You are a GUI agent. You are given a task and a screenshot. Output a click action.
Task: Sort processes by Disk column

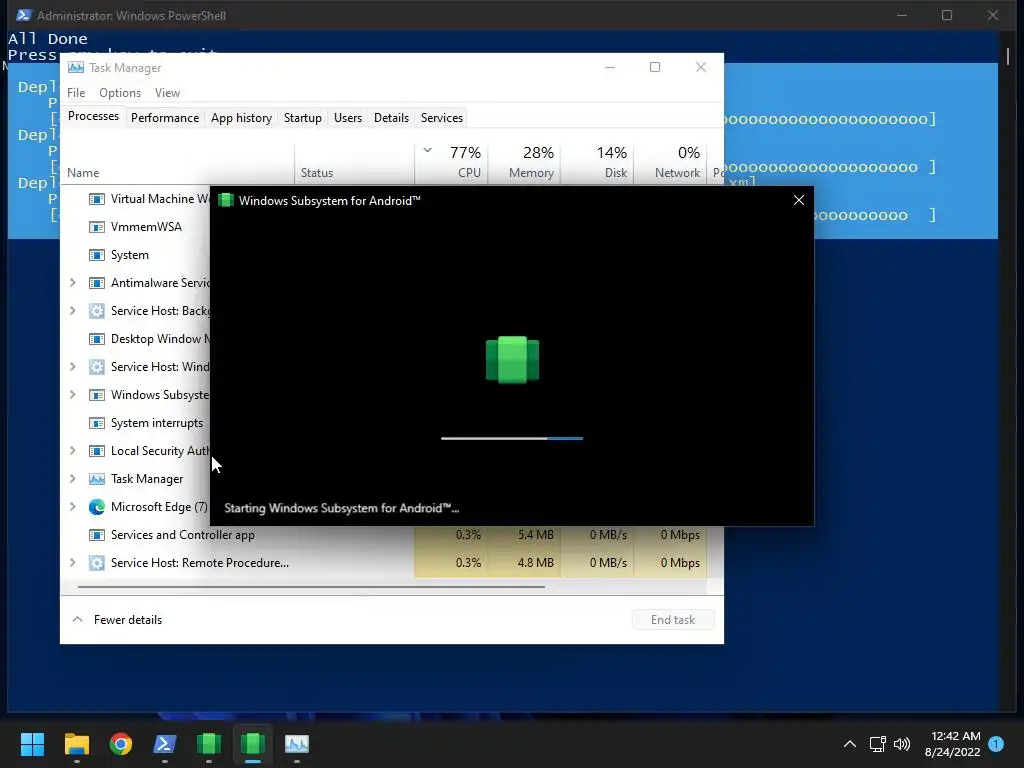(x=597, y=162)
